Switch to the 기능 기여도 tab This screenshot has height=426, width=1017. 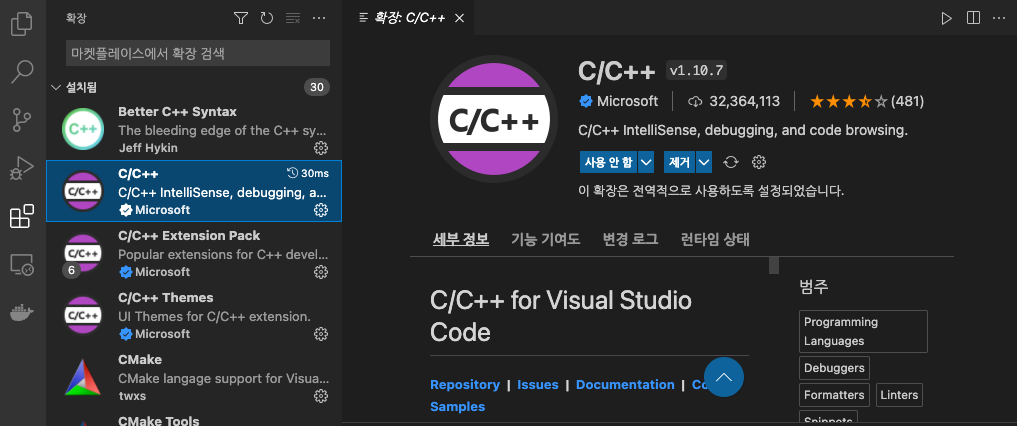click(545, 239)
